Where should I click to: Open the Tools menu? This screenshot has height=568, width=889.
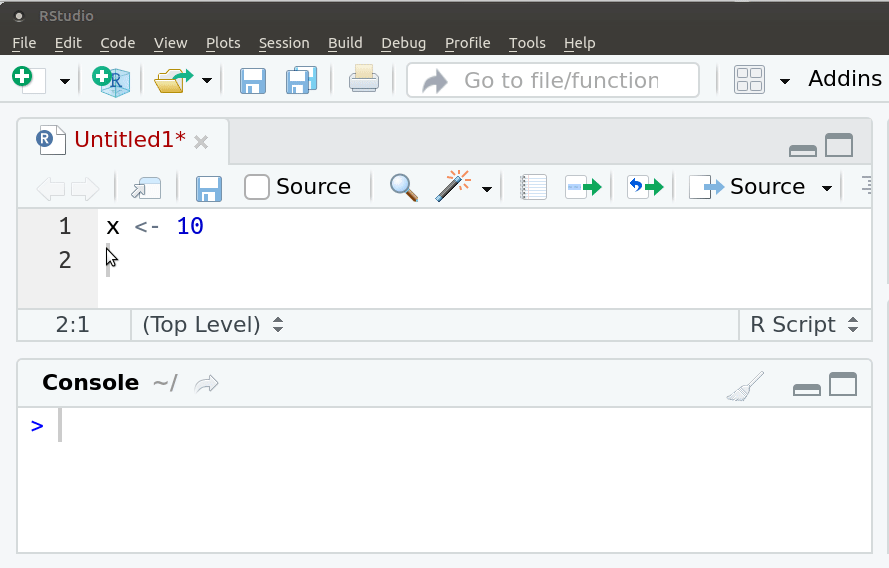527,43
